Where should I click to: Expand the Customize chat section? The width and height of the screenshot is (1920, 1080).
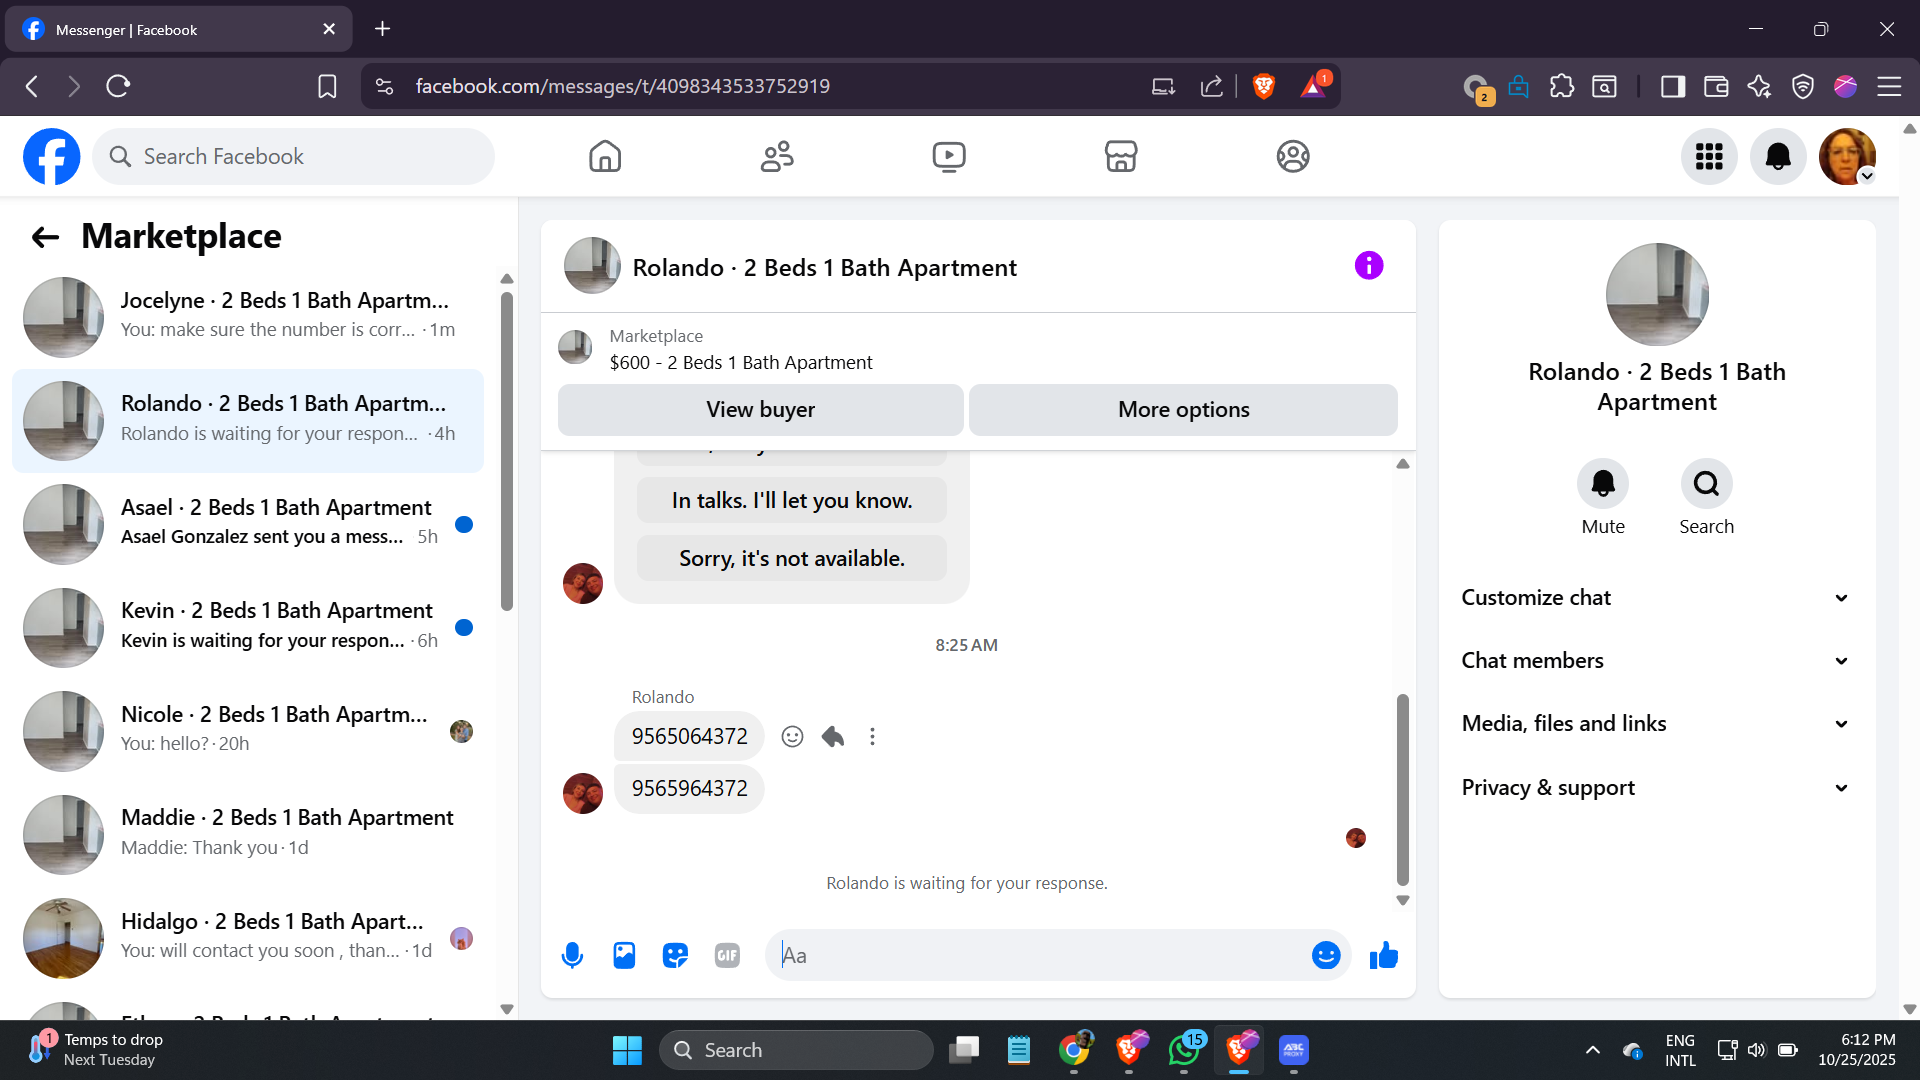[x=1656, y=598]
